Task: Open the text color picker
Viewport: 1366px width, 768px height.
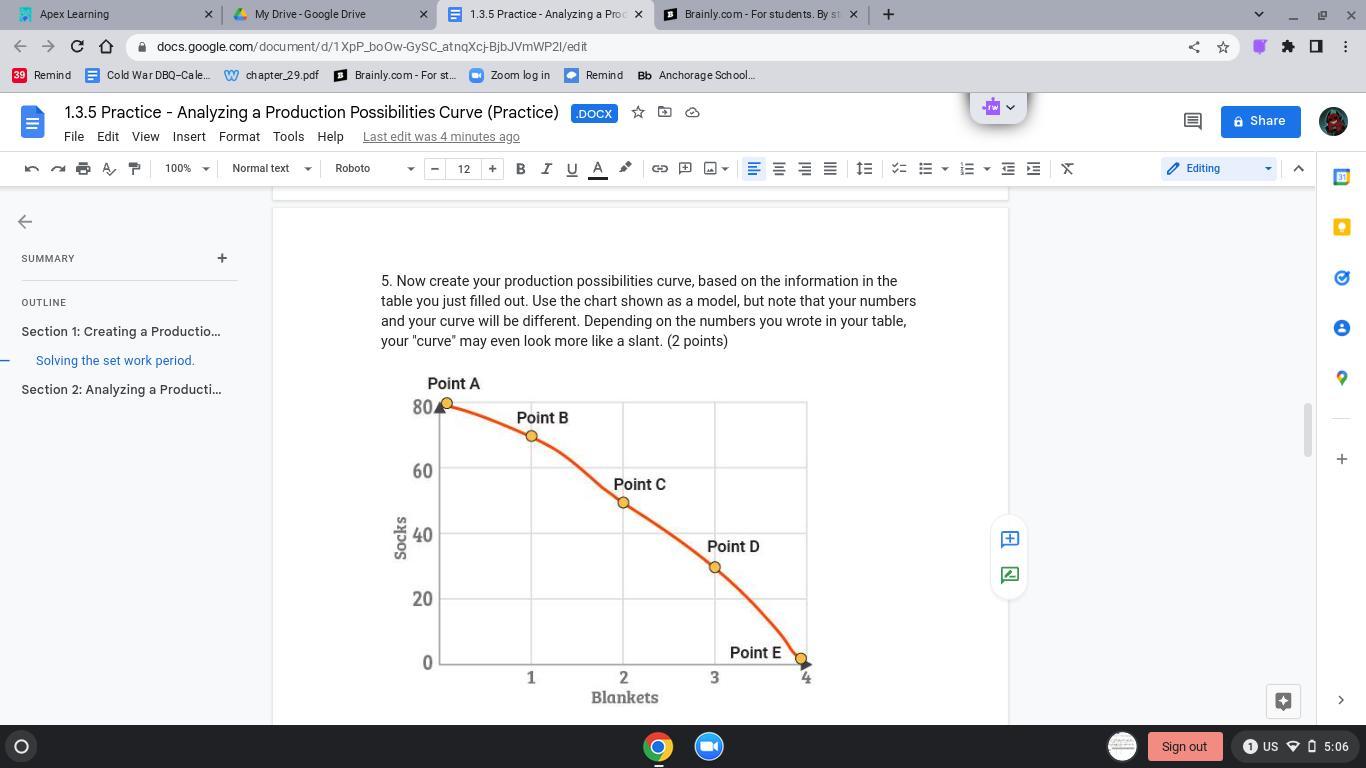Action: (x=598, y=169)
